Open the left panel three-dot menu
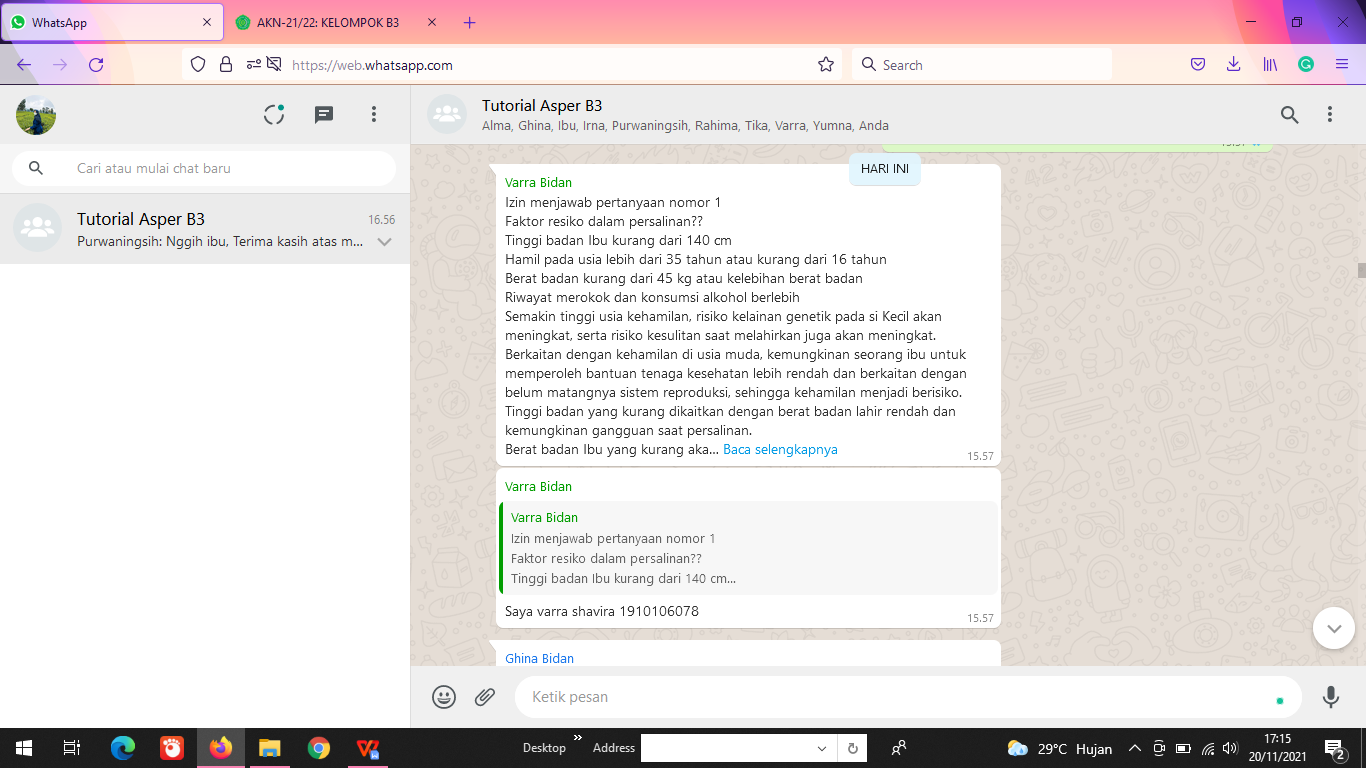Viewport: 1366px width, 768px height. (374, 115)
